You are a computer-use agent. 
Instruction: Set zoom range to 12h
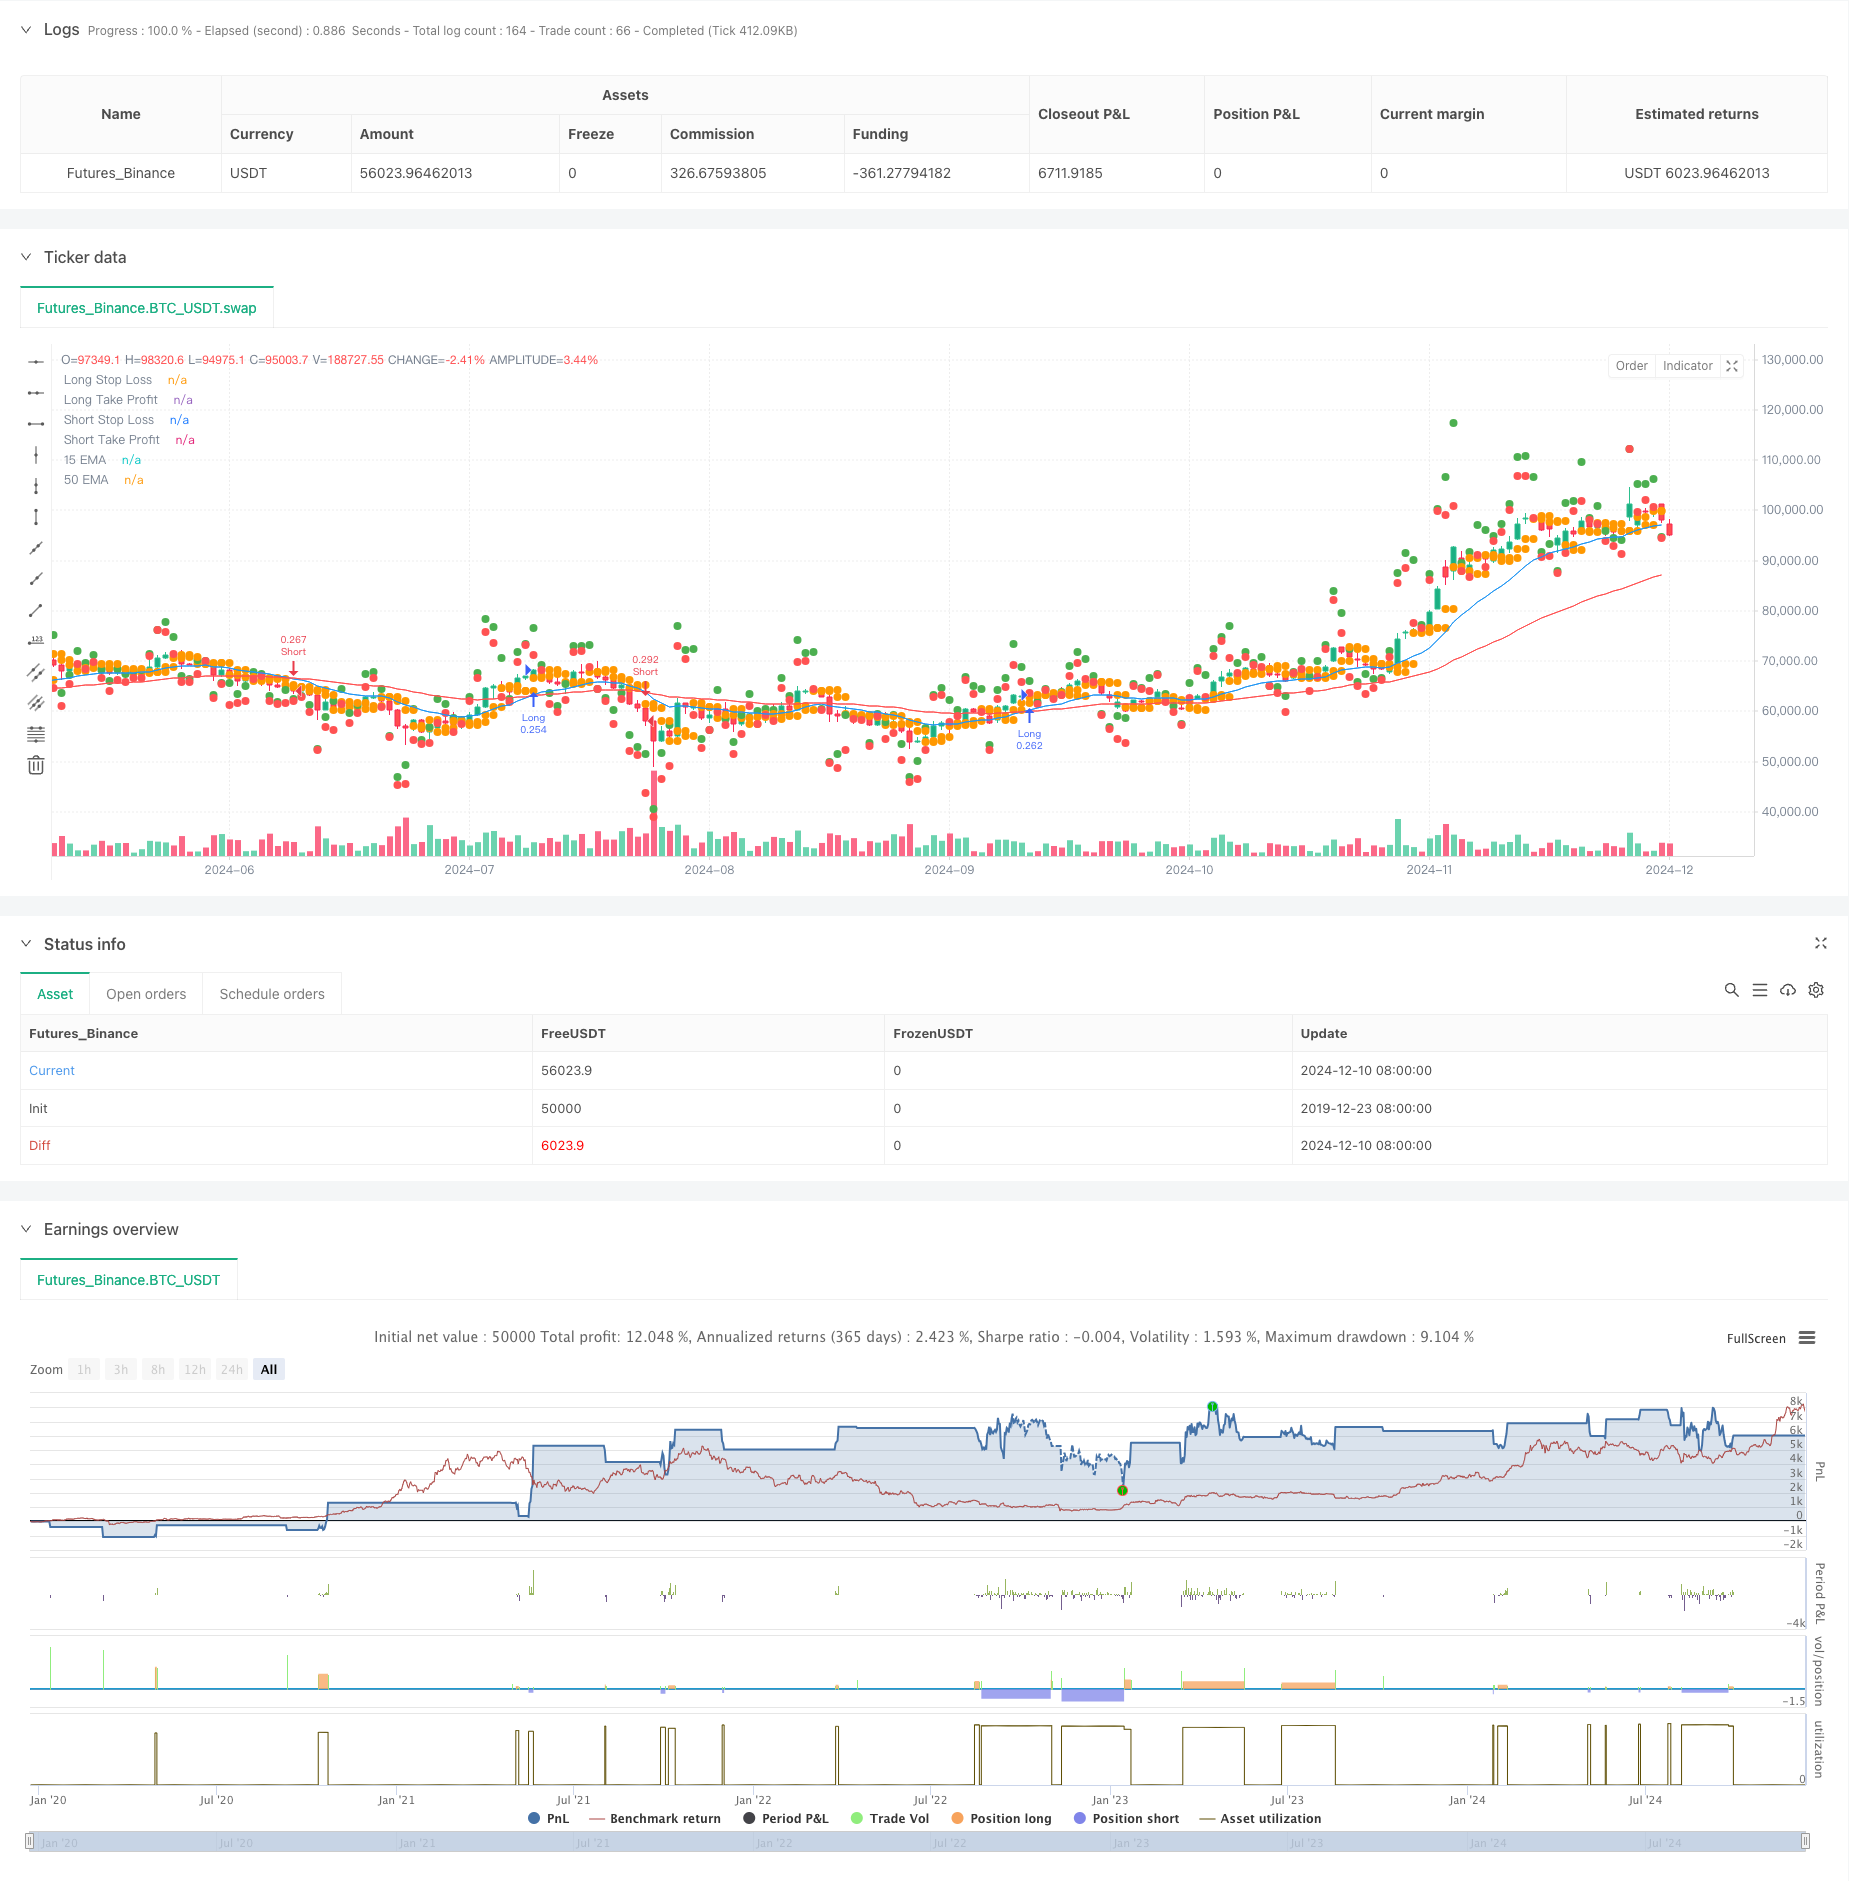pyautogui.click(x=195, y=1369)
